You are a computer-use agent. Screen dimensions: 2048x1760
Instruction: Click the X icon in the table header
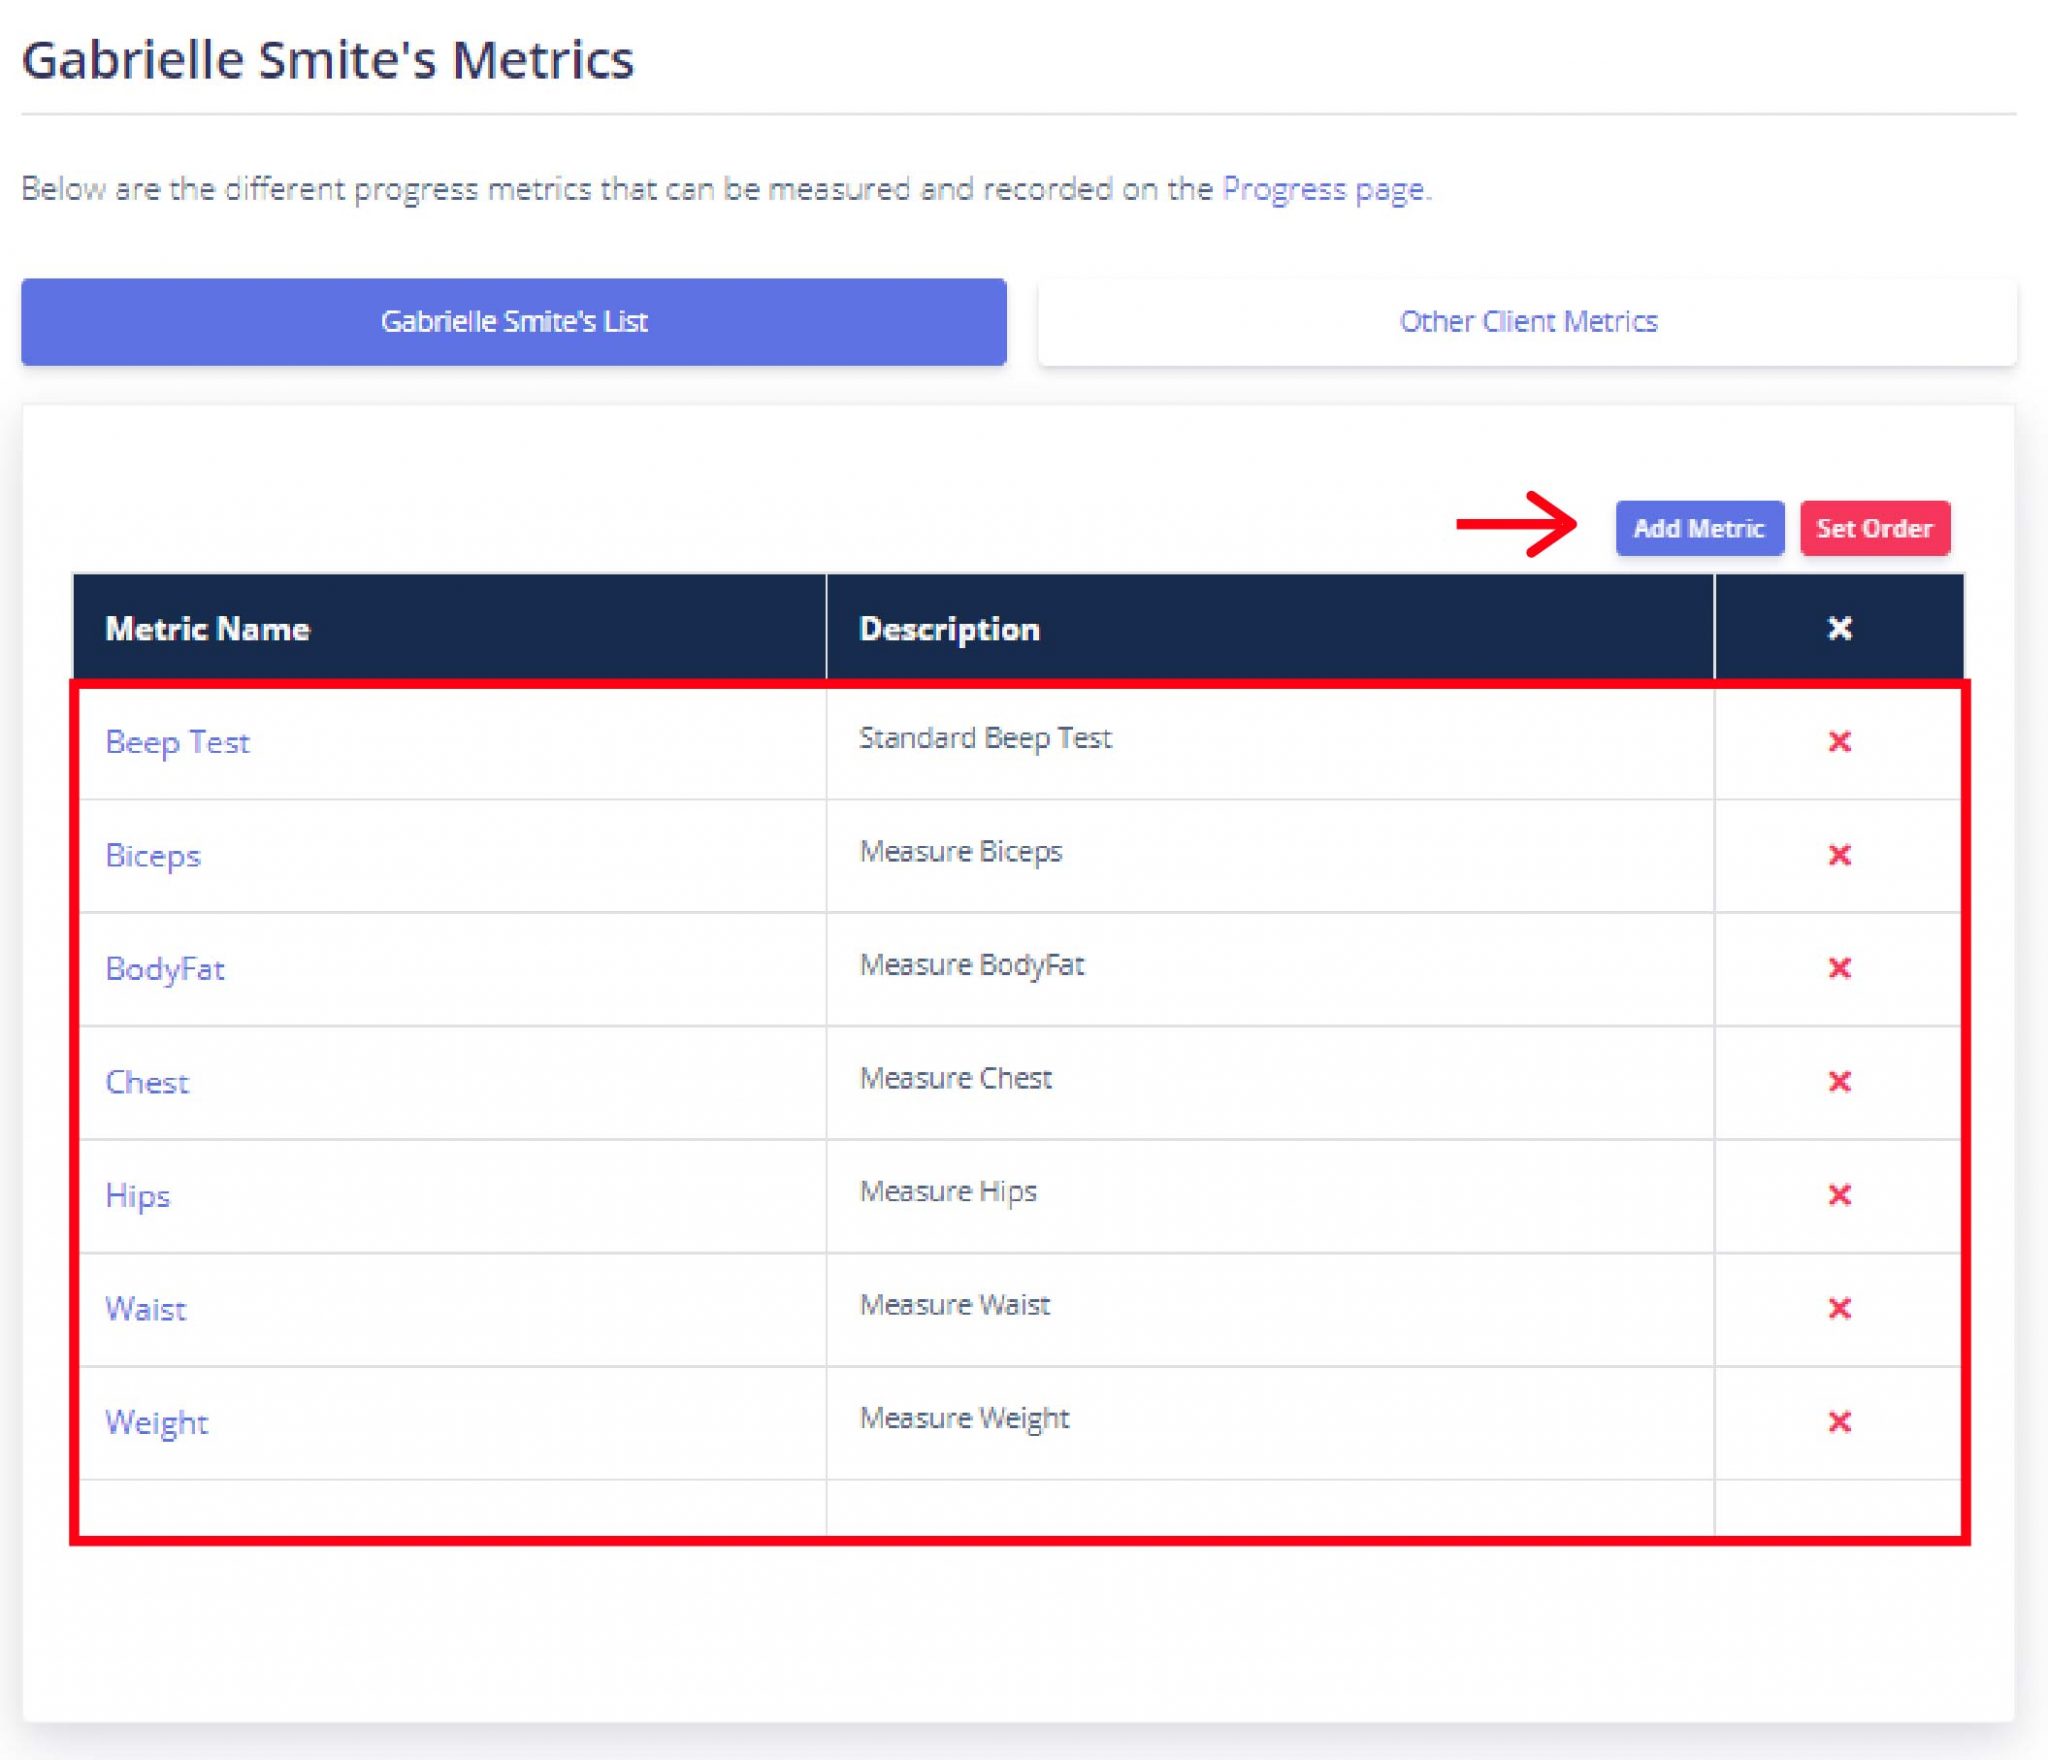click(x=1839, y=630)
